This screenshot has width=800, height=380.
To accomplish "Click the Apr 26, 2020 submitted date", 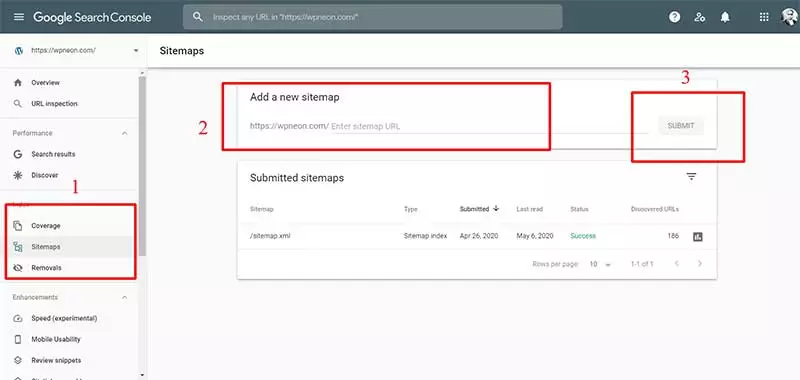I will (x=479, y=236).
